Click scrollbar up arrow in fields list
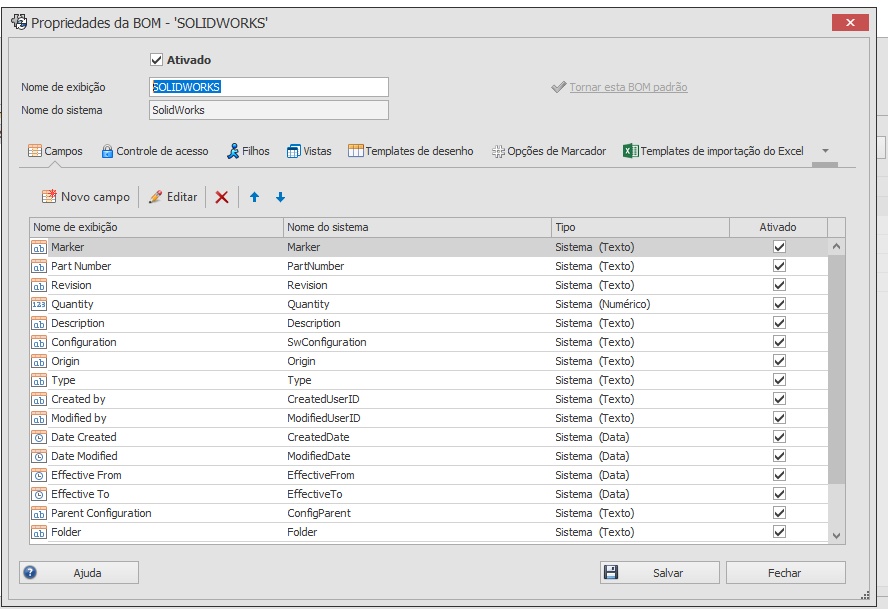This screenshot has width=888, height=609. (x=836, y=247)
